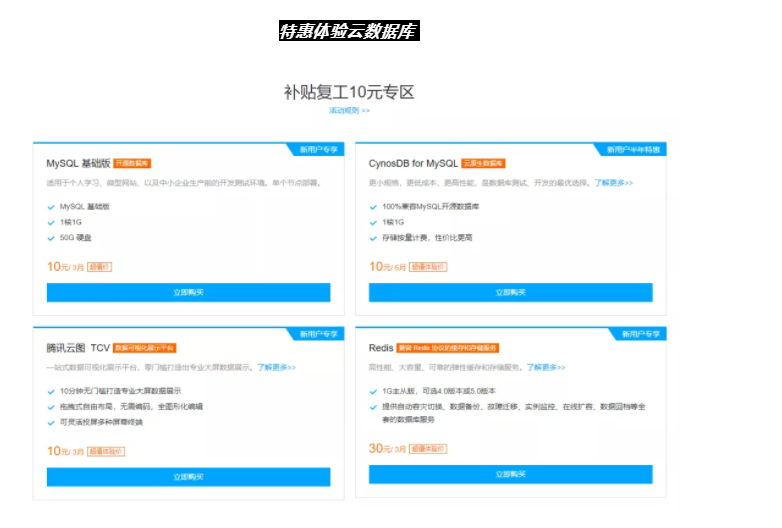Screen dimensions: 782x528
Task: Click the 适用于个人学习 description in MySQL card
Action: pyautogui.click(x=184, y=183)
